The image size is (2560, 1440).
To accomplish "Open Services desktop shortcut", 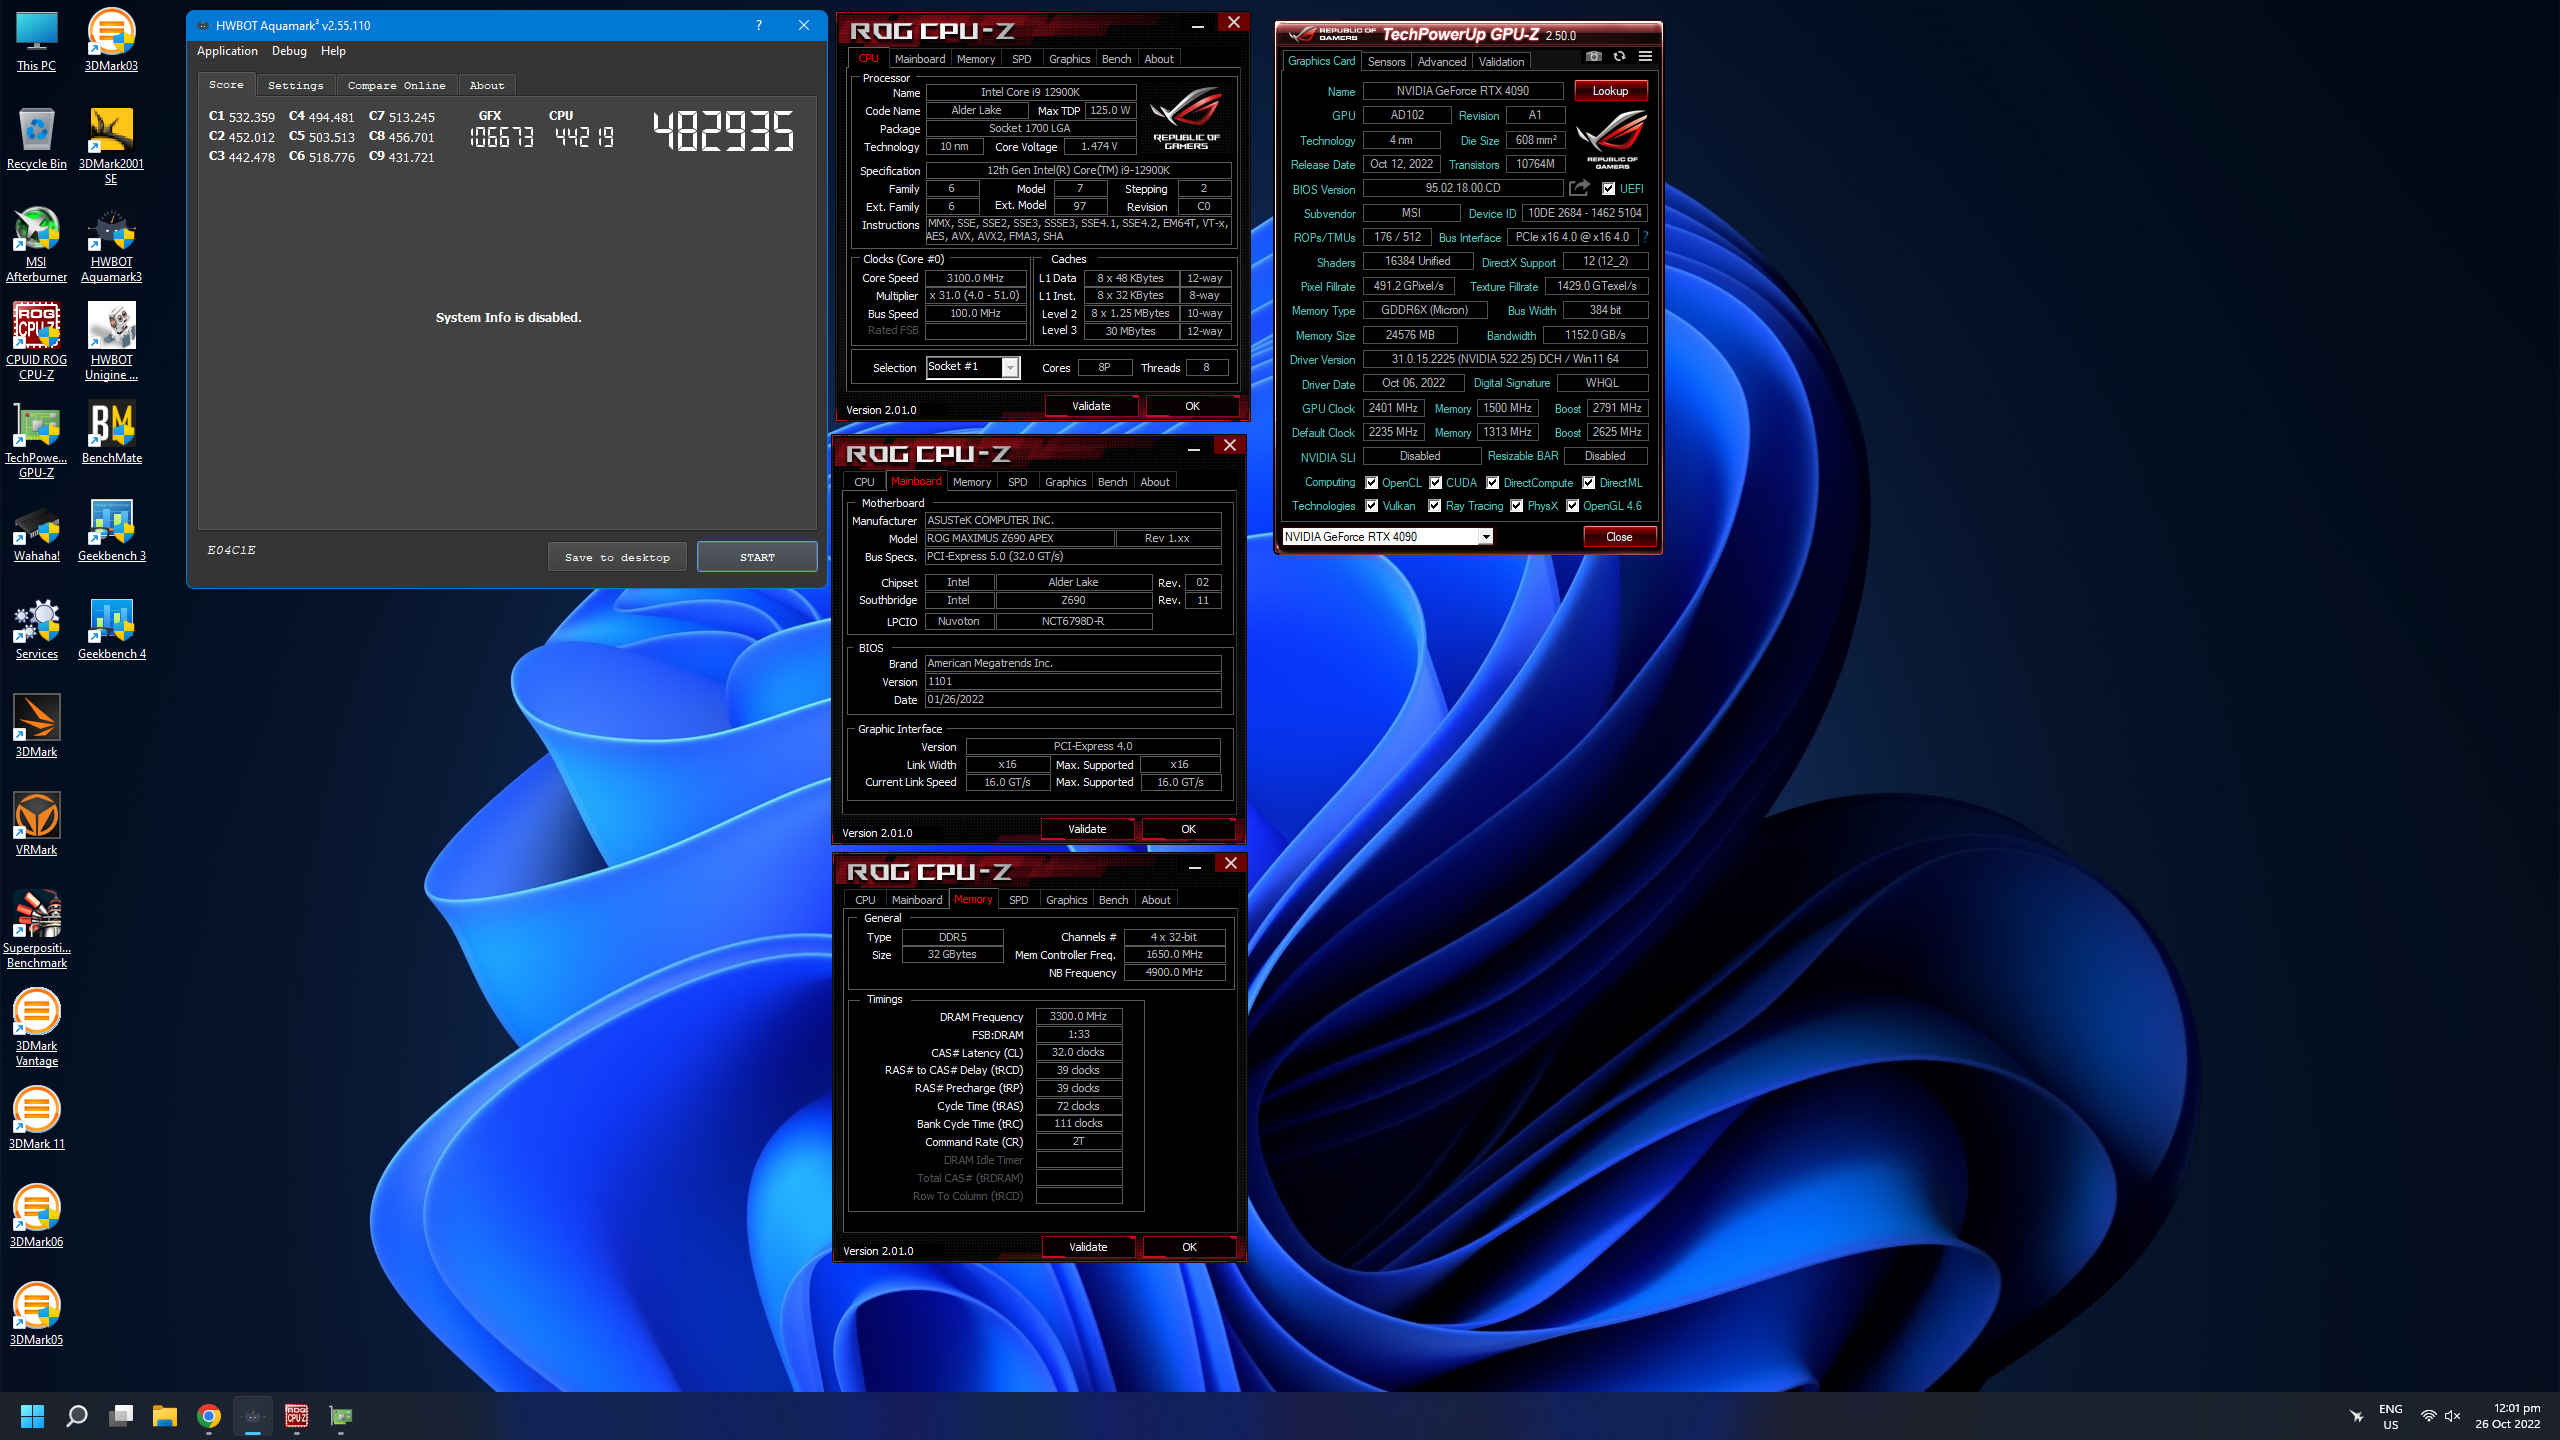I will [36, 629].
